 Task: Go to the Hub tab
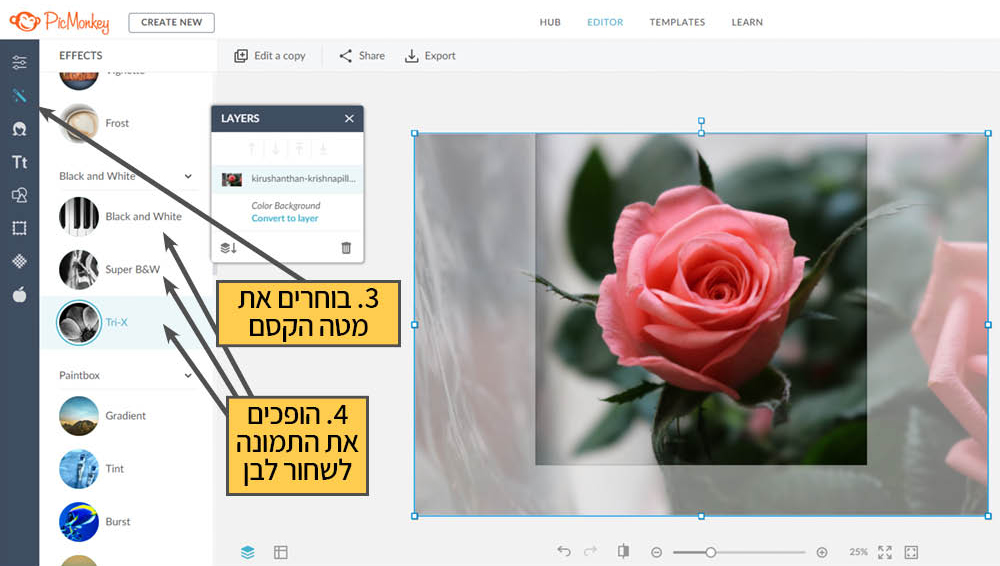550,22
